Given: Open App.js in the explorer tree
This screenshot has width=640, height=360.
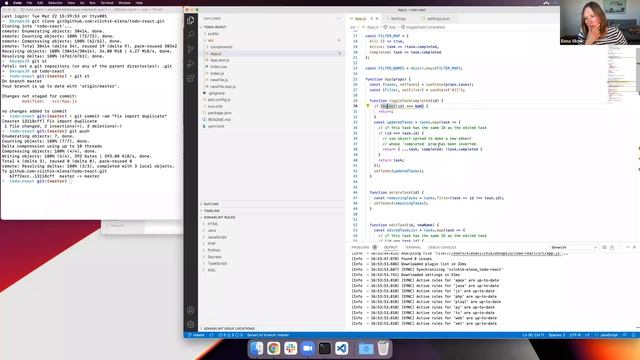Looking at the screenshot, I should tap(216, 53).
